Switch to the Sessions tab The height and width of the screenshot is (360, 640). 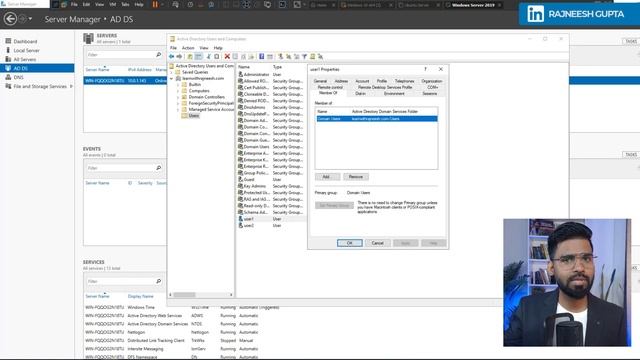(429, 93)
